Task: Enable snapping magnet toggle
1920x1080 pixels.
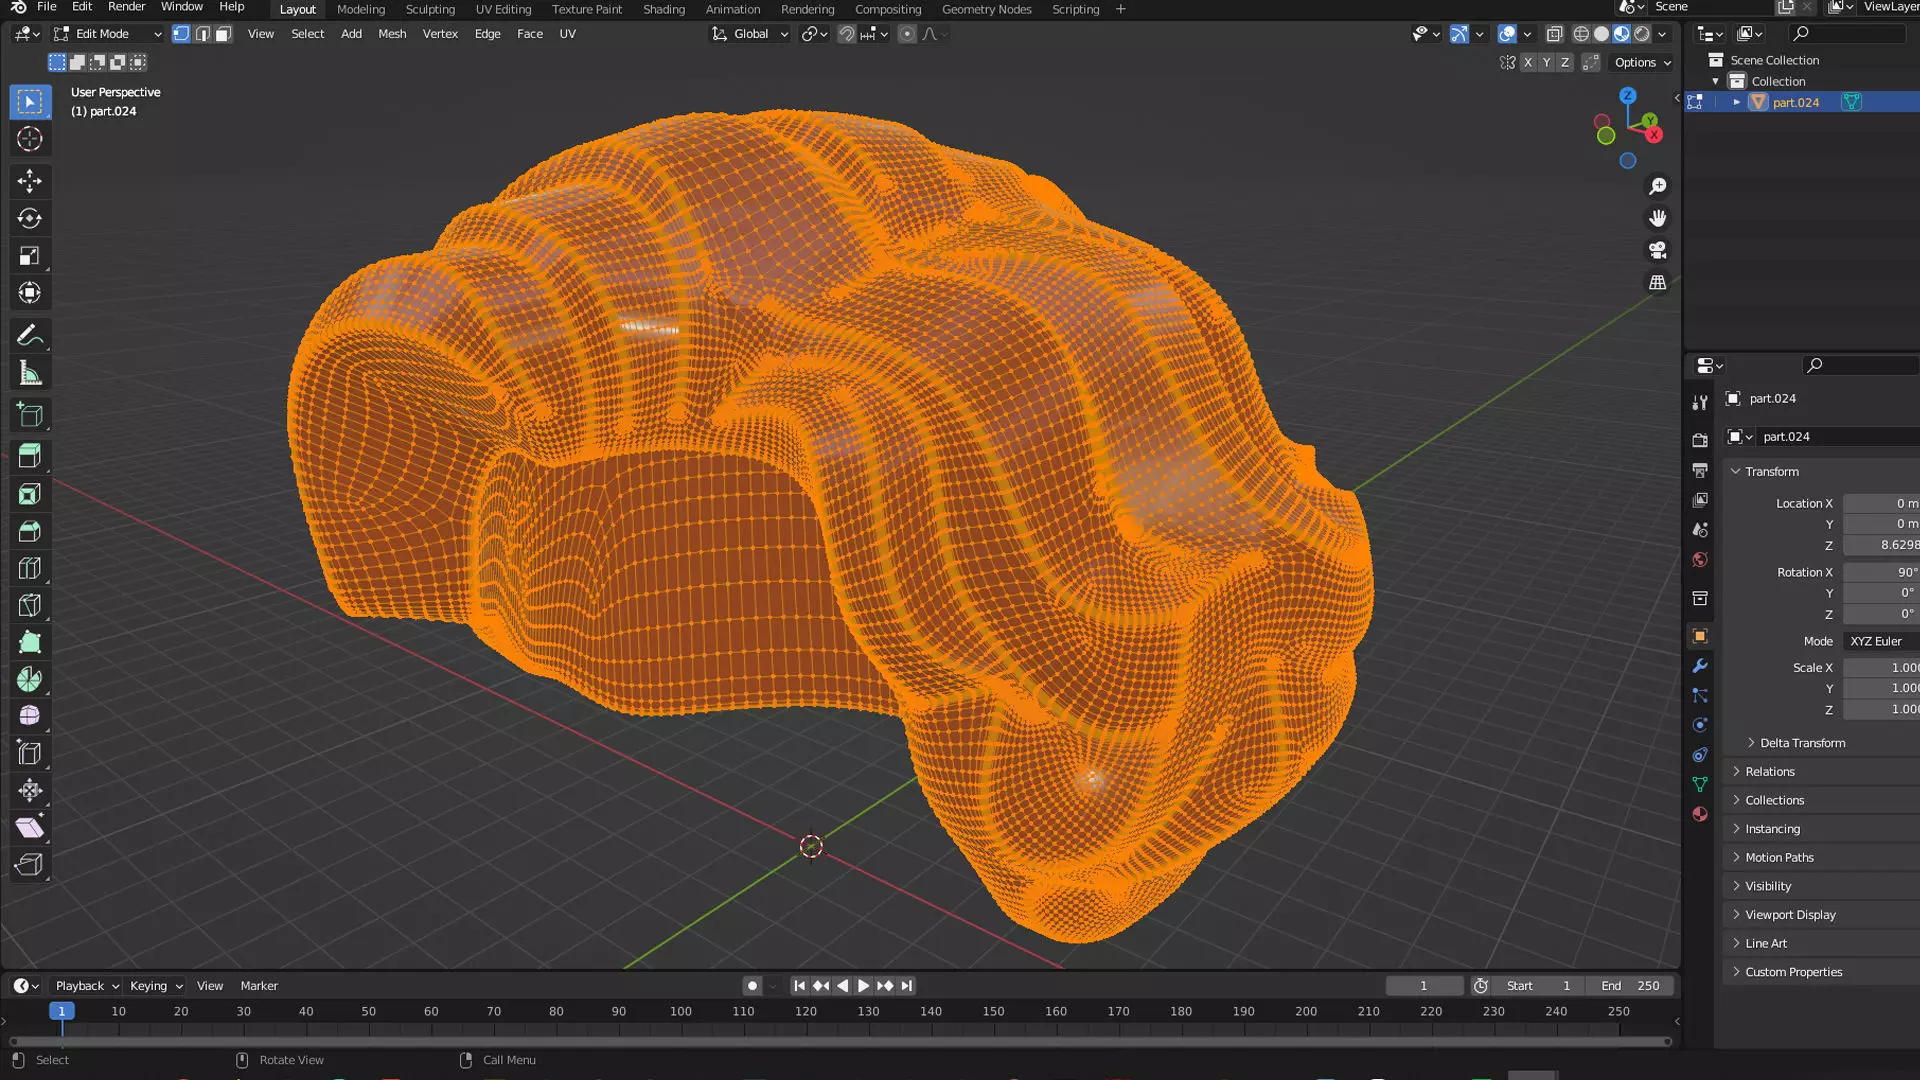Action: coord(846,34)
